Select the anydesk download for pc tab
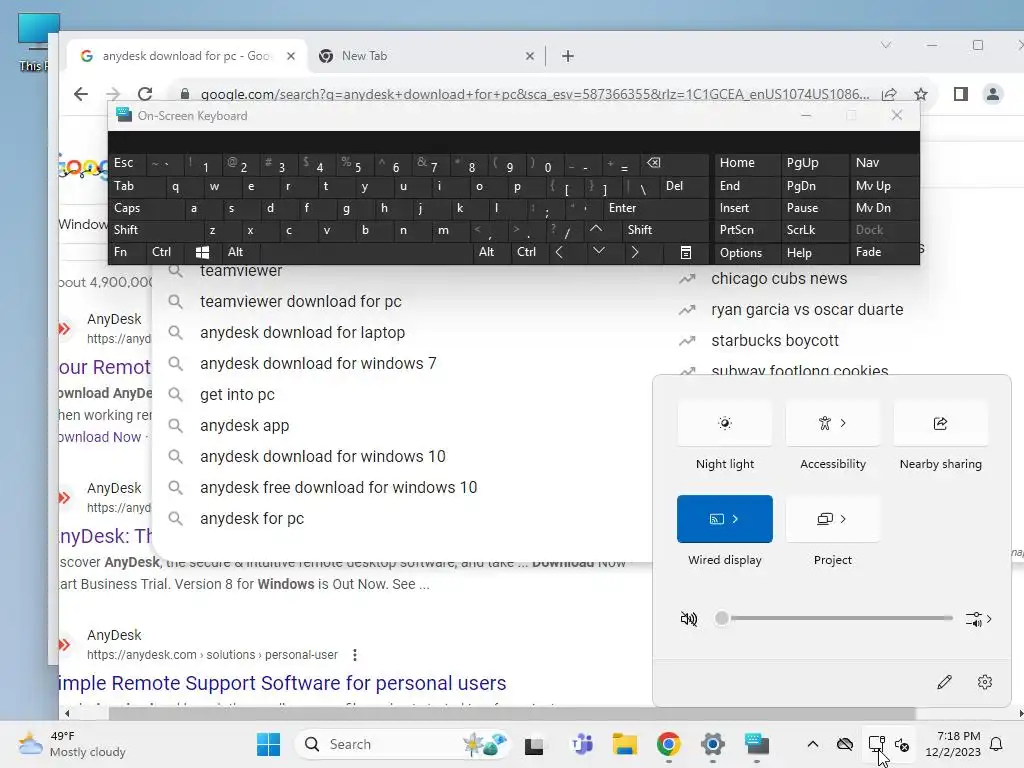1024x768 pixels. pyautogui.click(x=187, y=56)
